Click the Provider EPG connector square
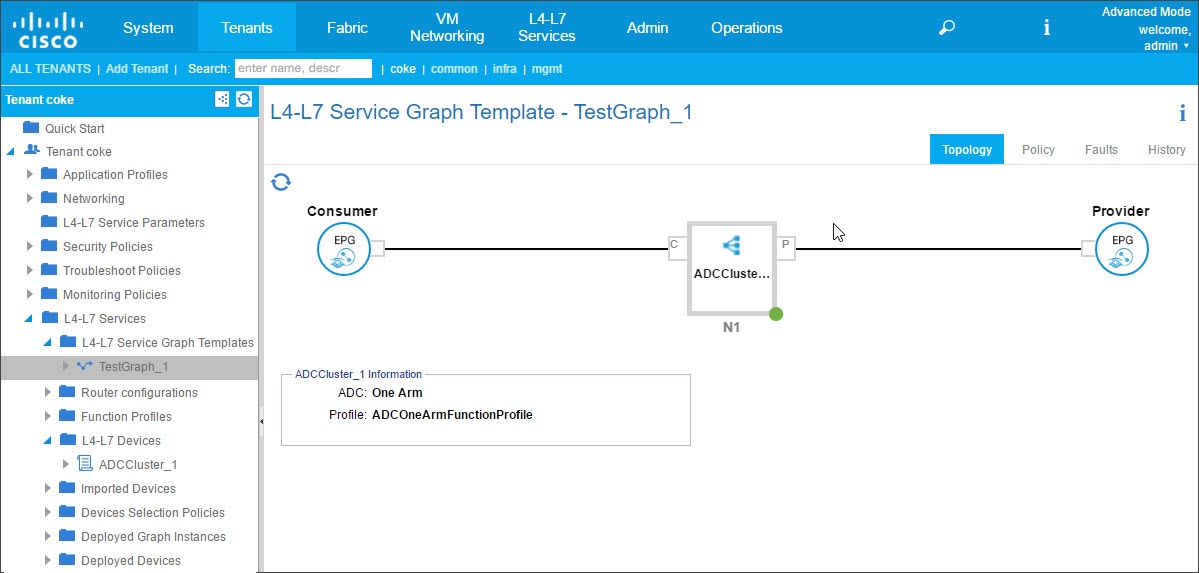Image resolution: width=1199 pixels, height=573 pixels. pos(1088,249)
